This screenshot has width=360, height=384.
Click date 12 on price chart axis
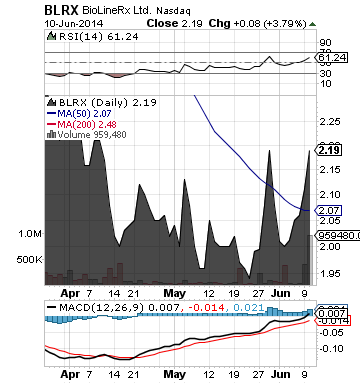pos(209,294)
